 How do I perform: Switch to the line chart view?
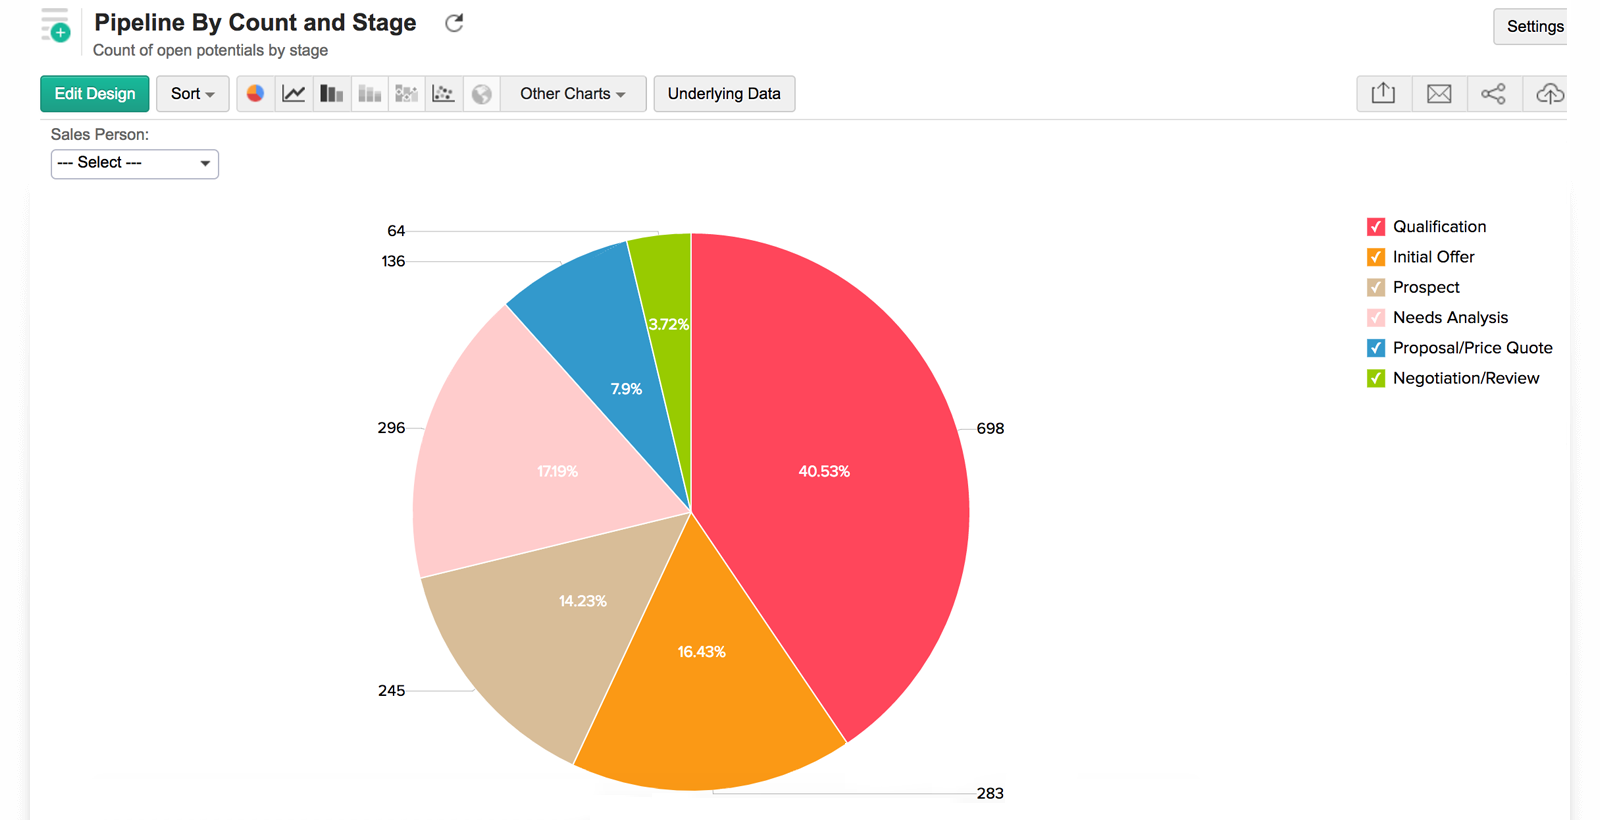tap(294, 94)
